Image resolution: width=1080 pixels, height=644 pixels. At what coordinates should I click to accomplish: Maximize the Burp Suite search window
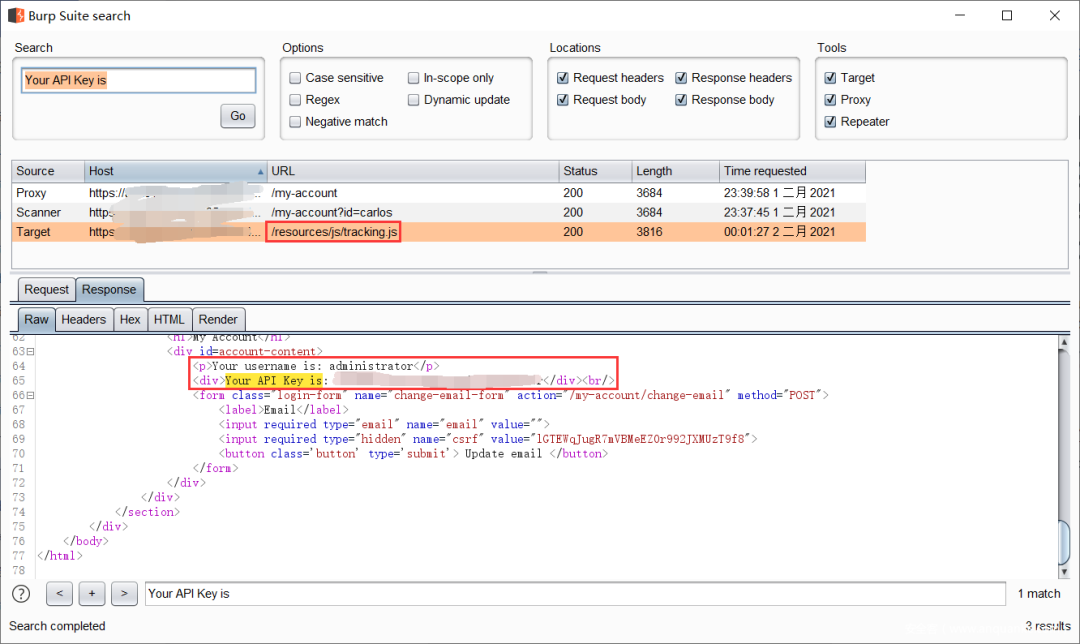1007,15
